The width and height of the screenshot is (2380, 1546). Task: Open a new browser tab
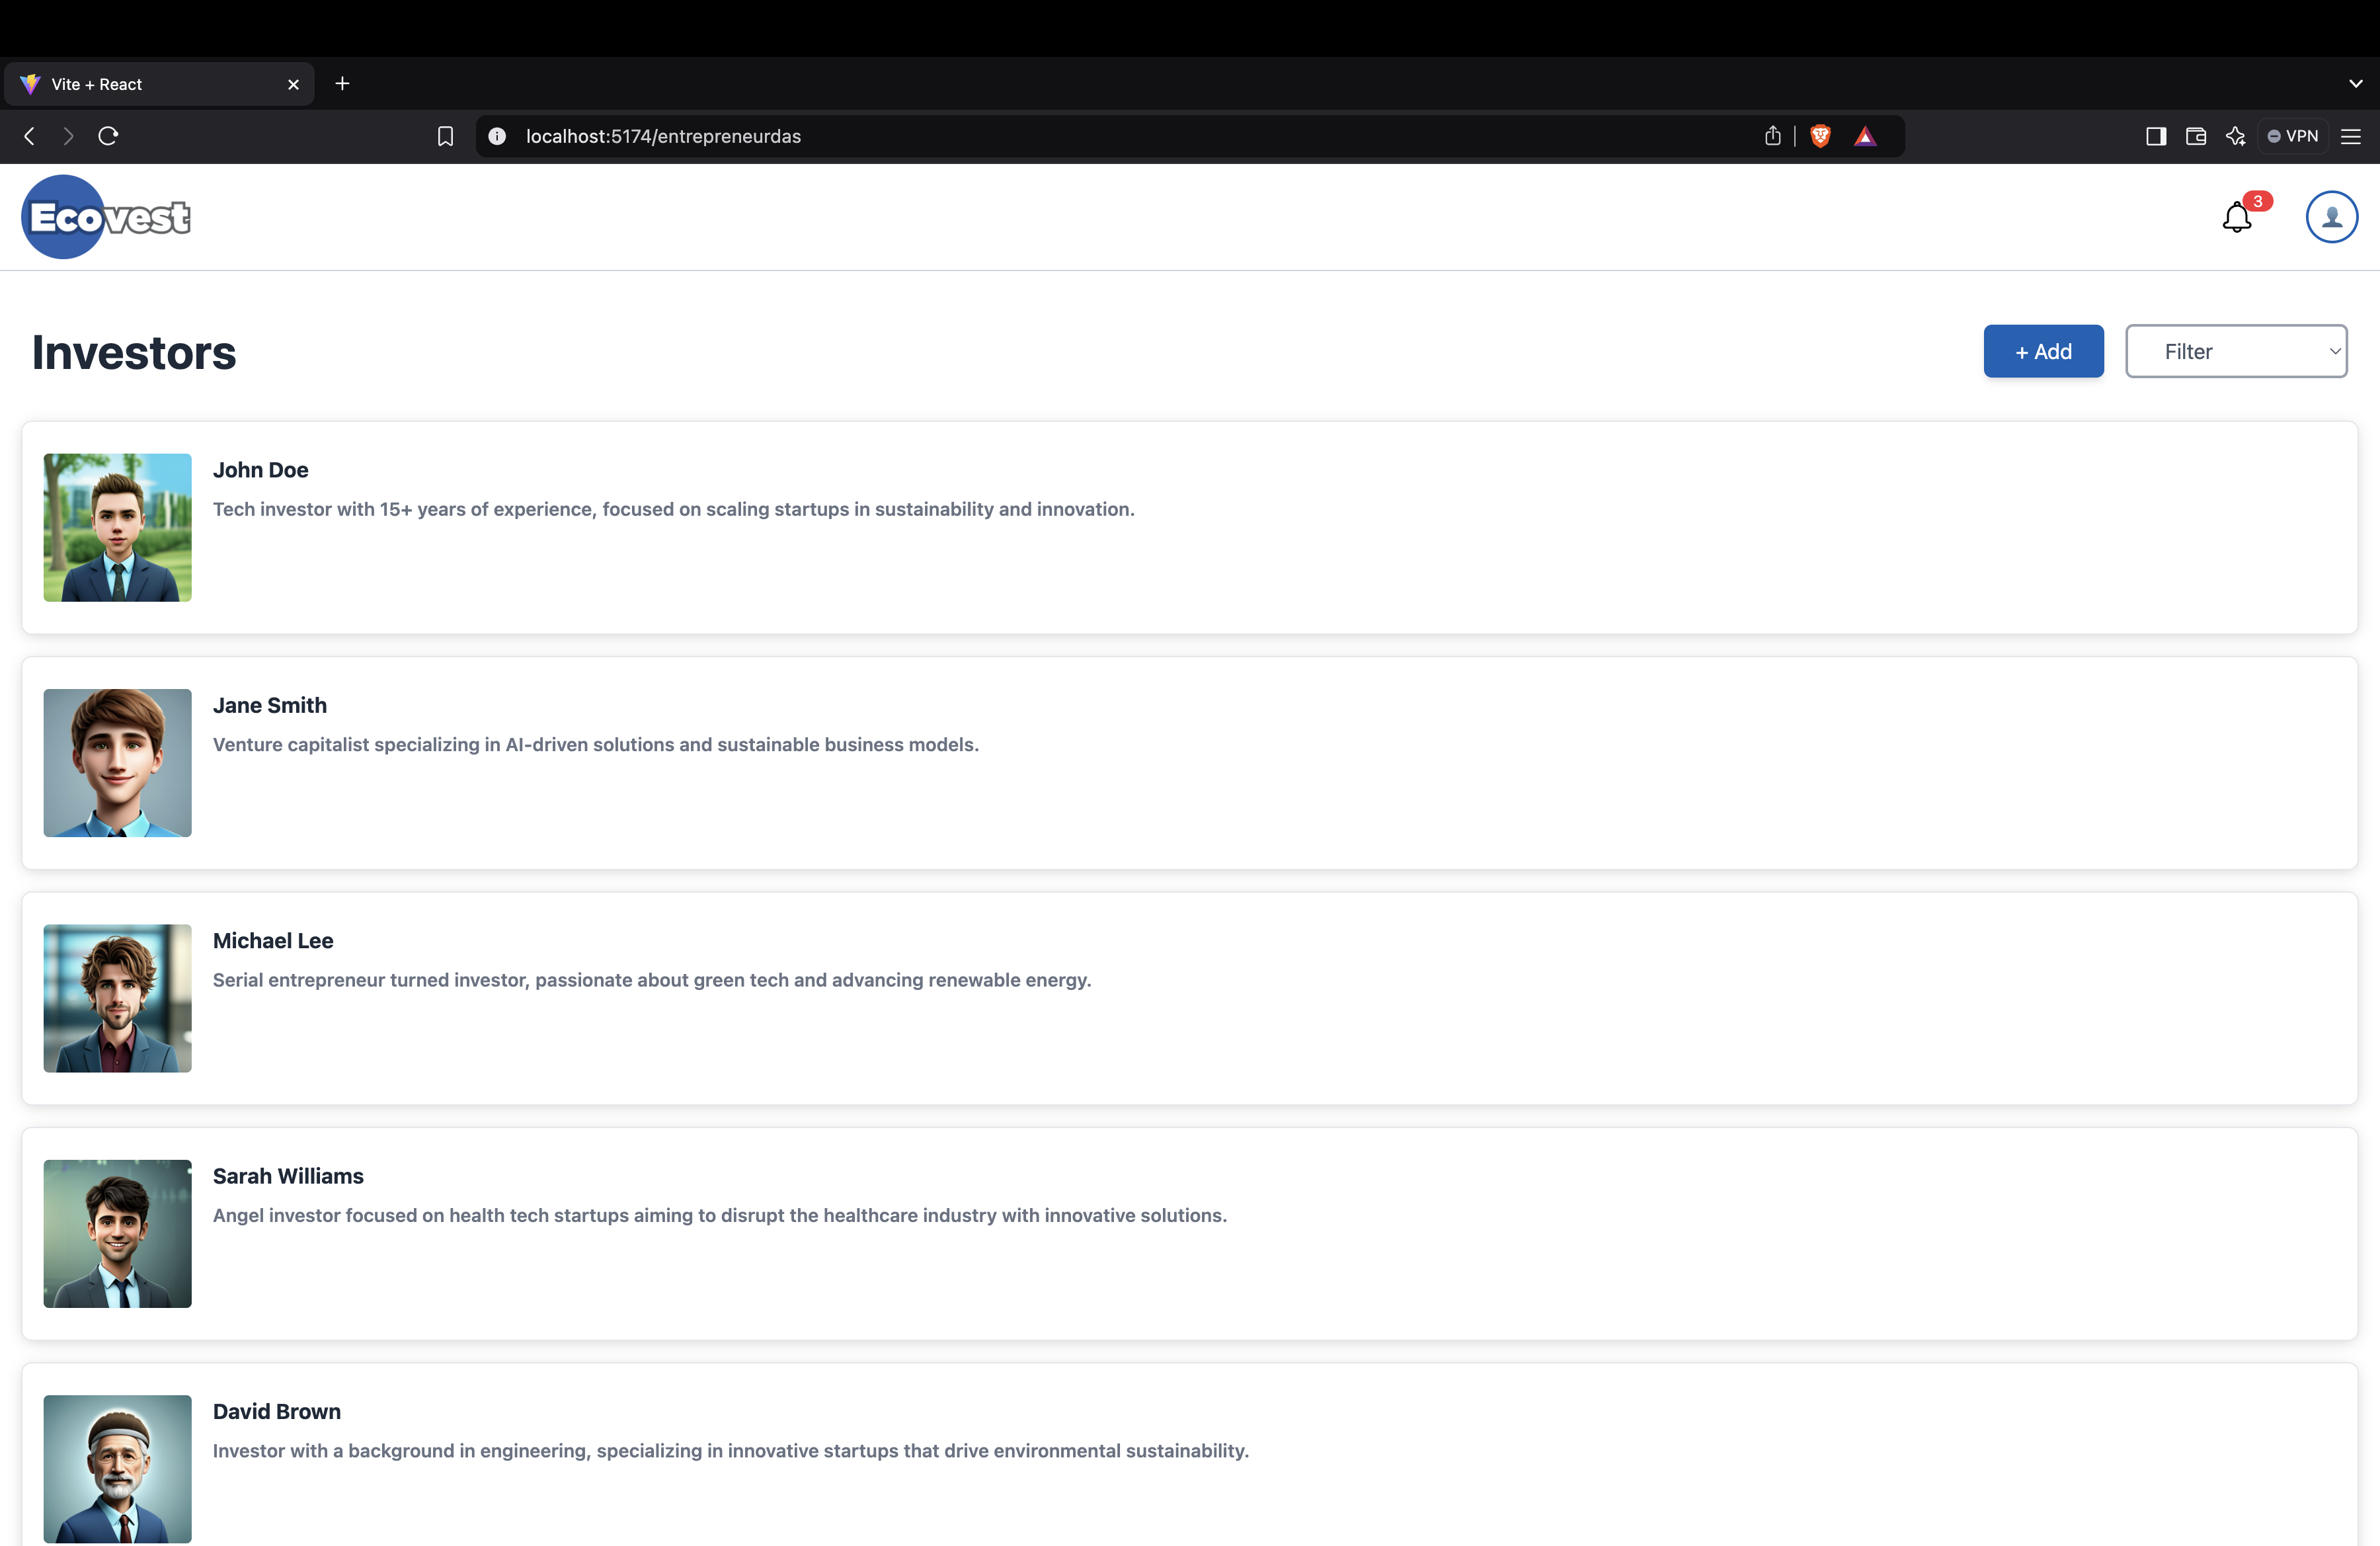[342, 84]
